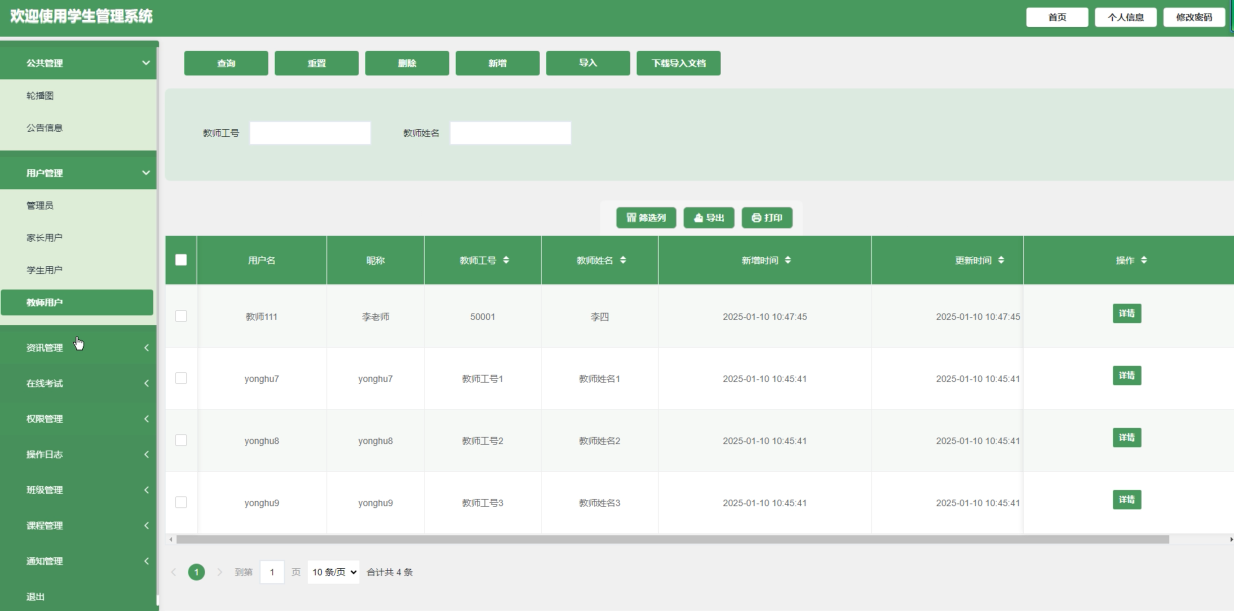
Task: Go to 首页 in top bar
Action: pos(1057,17)
